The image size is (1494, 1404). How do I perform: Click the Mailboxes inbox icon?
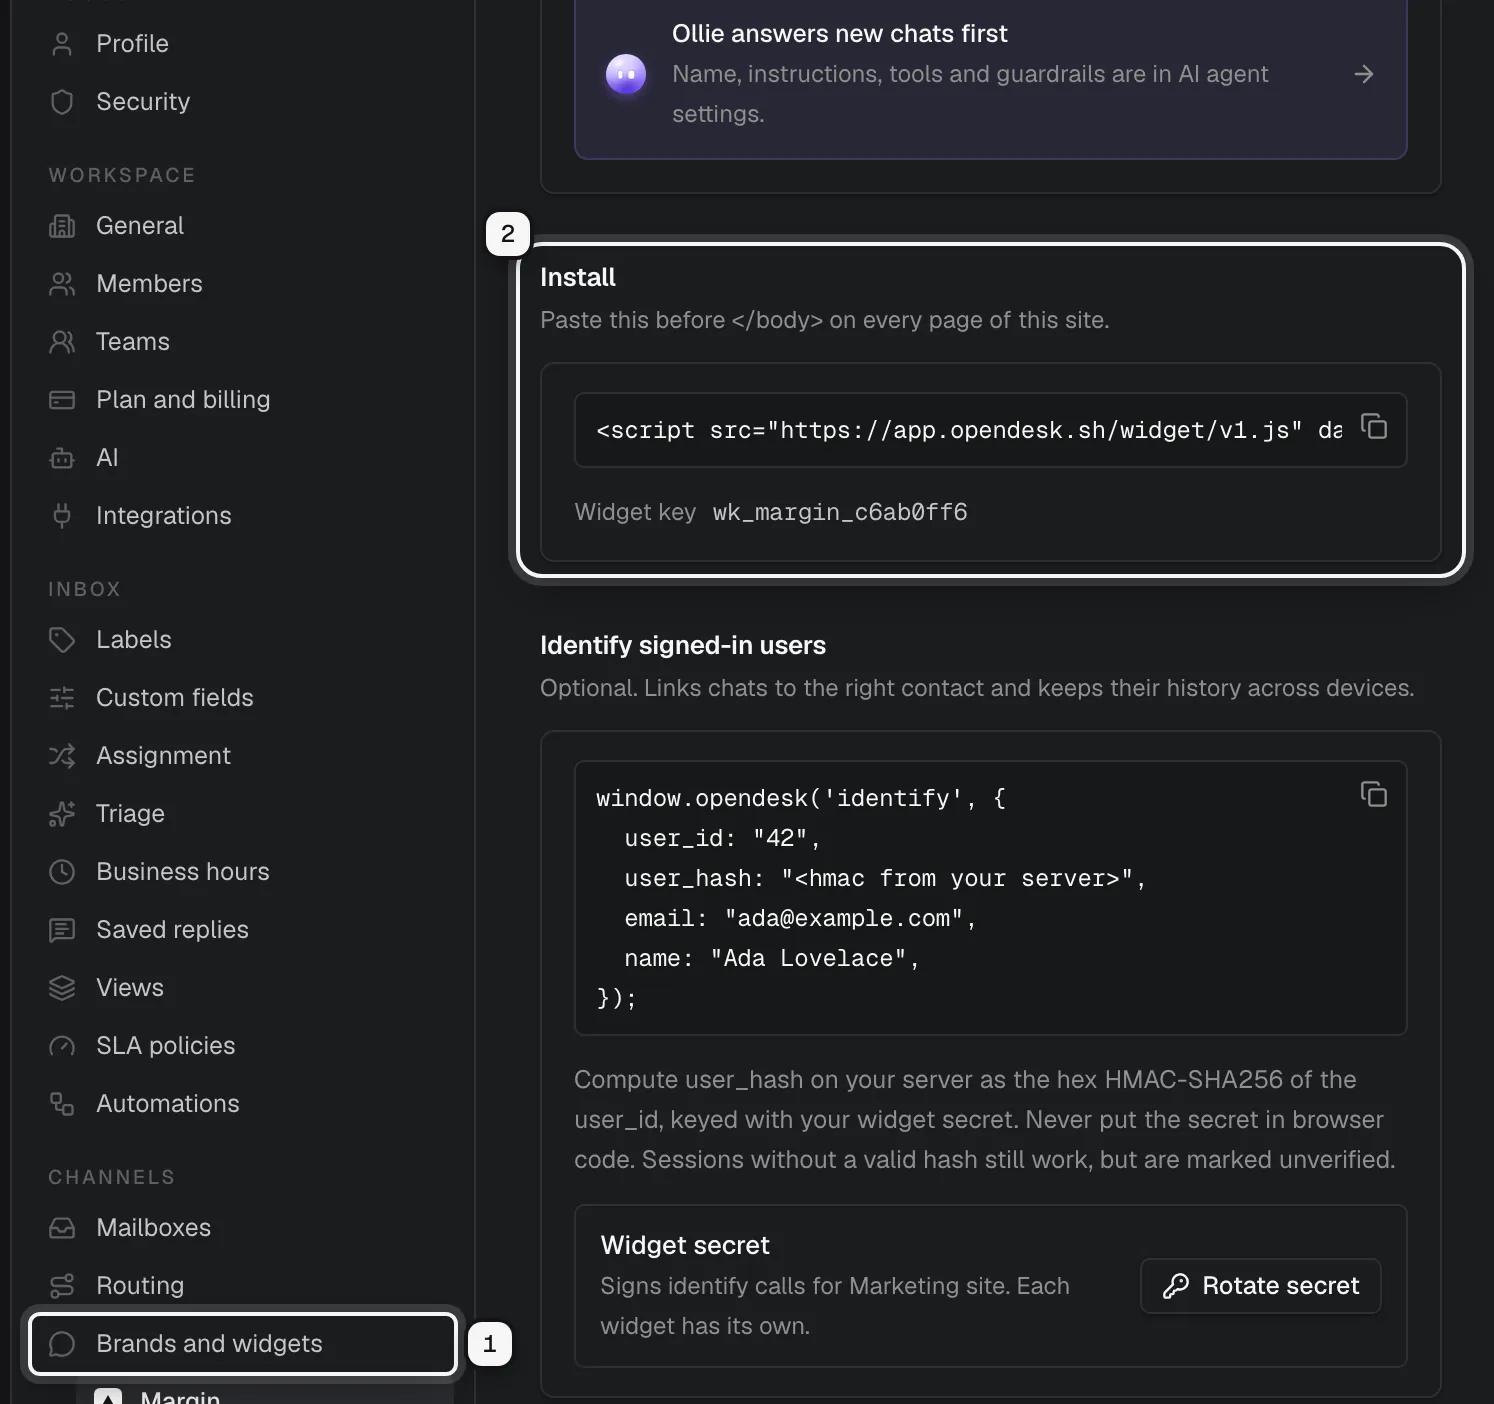tap(62, 1228)
